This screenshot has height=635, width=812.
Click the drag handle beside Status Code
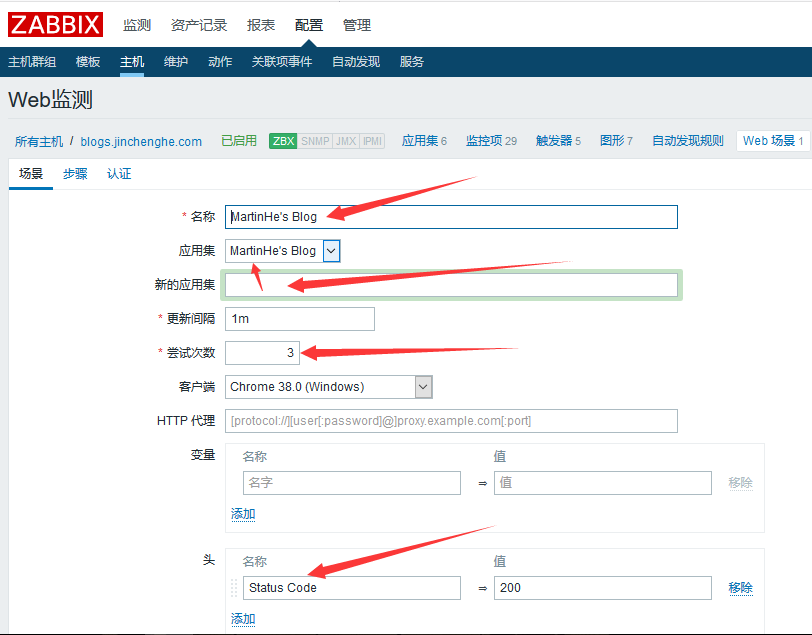(235, 588)
